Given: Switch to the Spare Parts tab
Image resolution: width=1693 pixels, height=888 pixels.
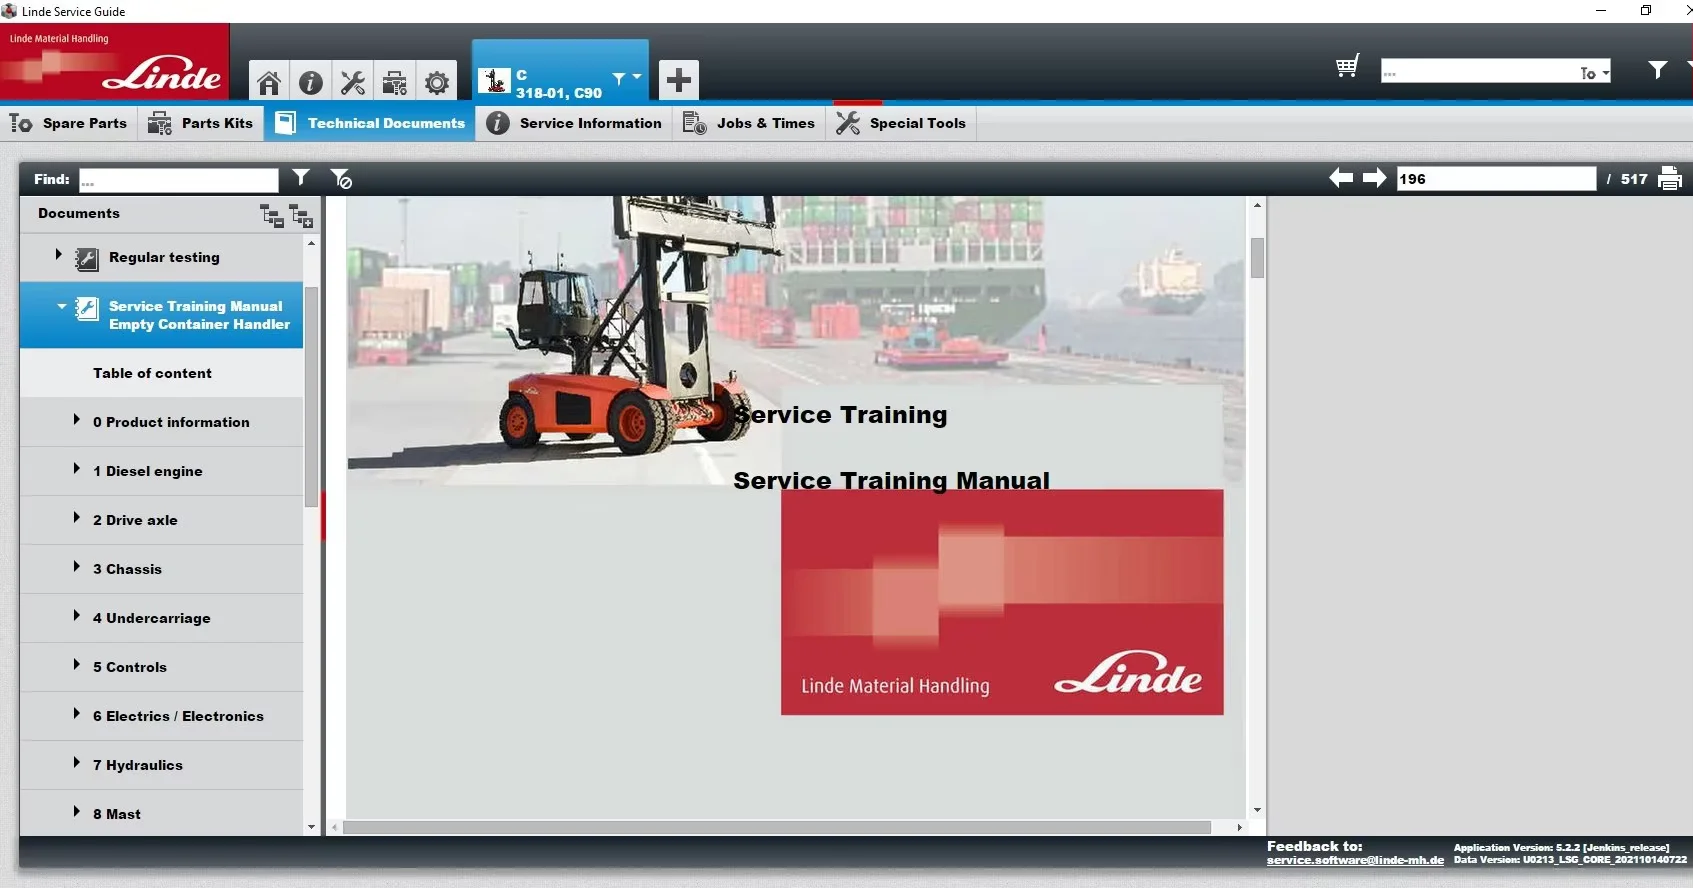Looking at the screenshot, I should pos(69,123).
